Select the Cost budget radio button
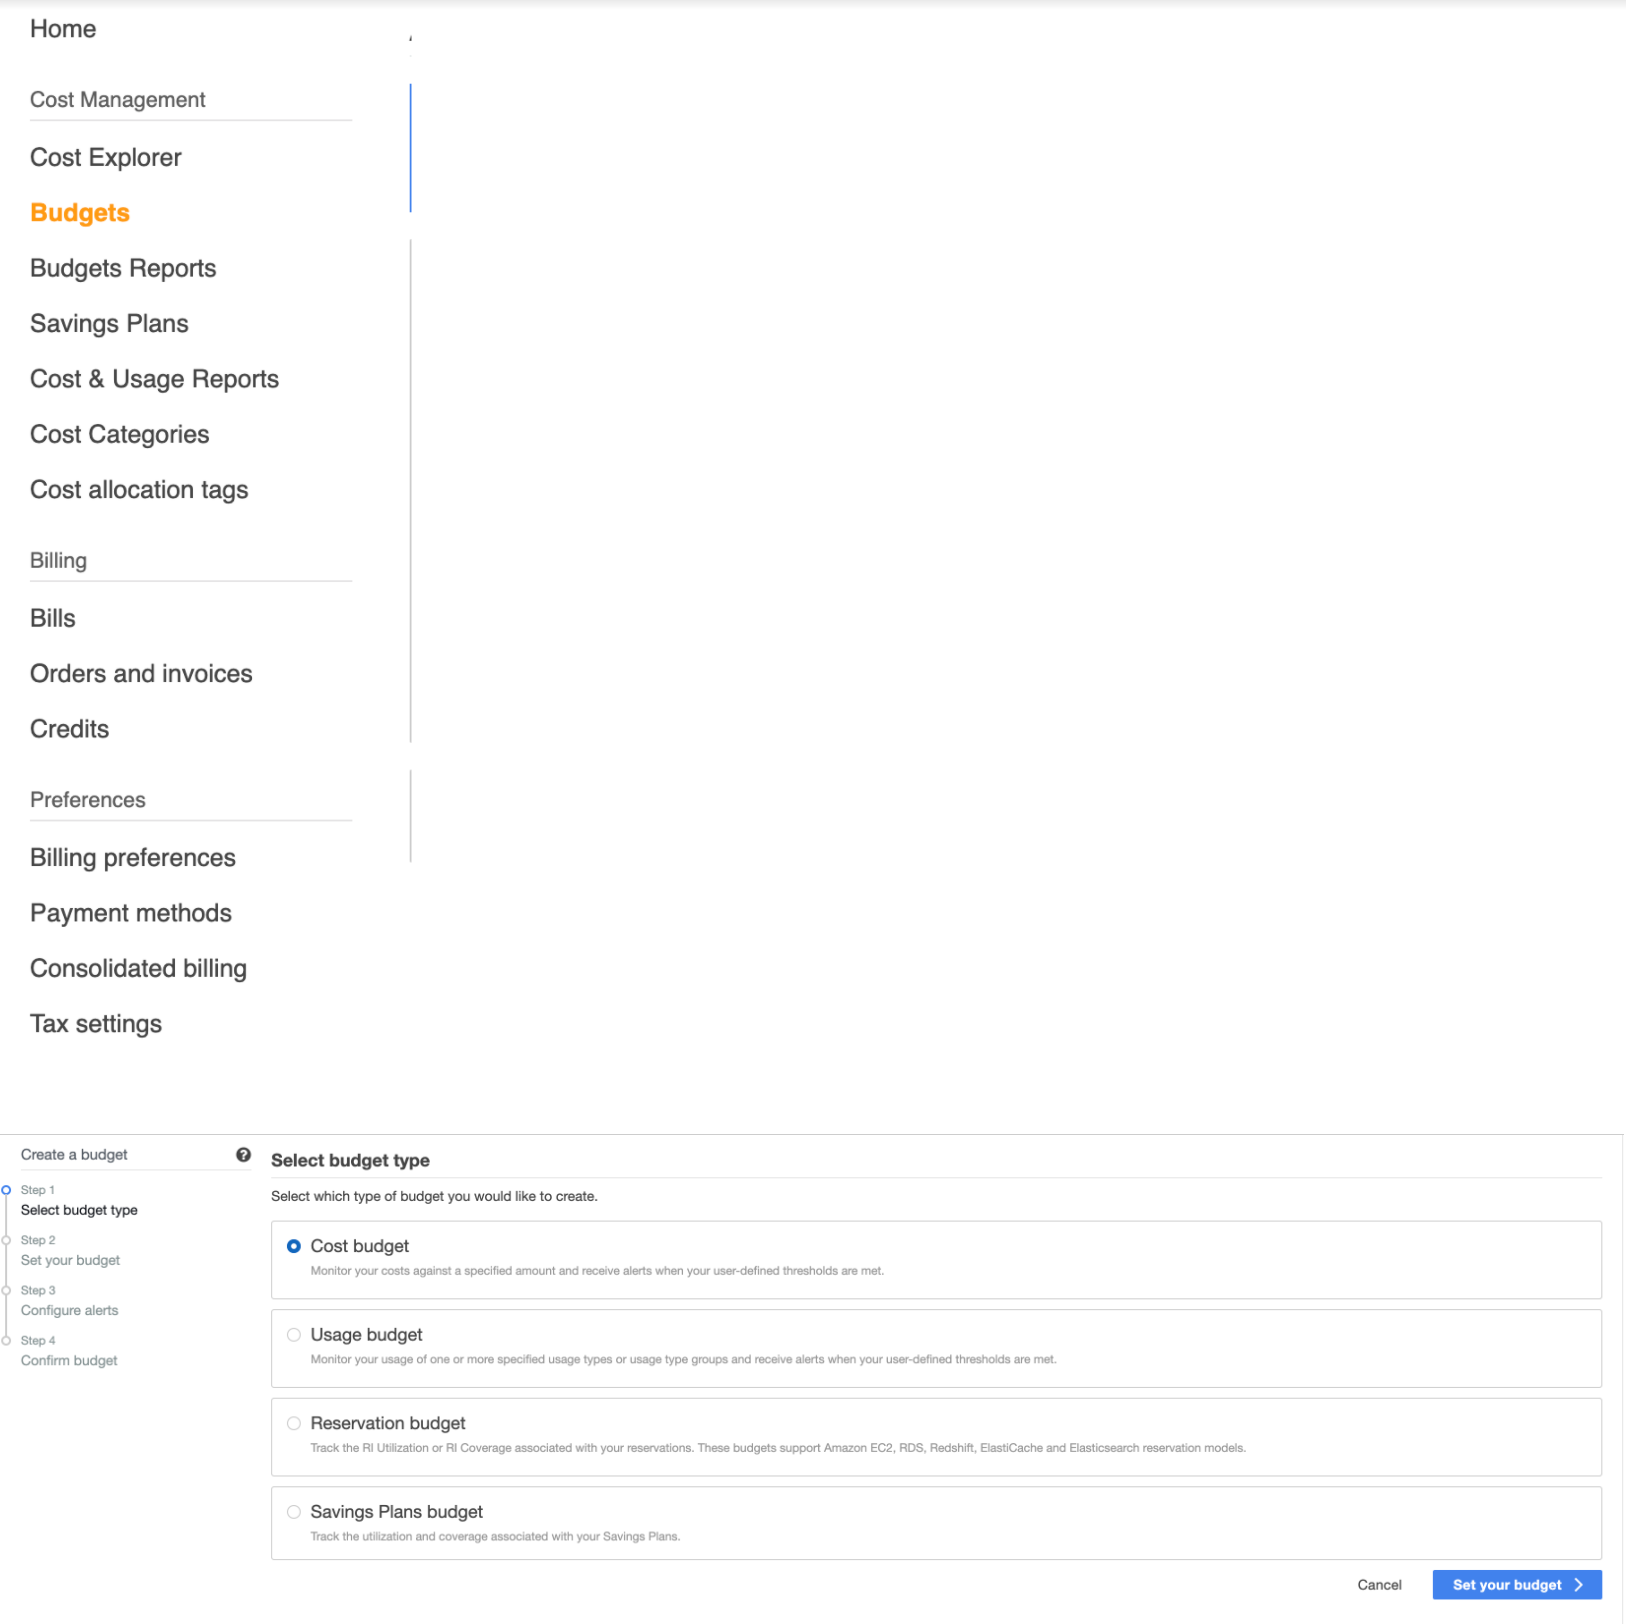The width and height of the screenshot is (1626, 1624). point(294,1246)
